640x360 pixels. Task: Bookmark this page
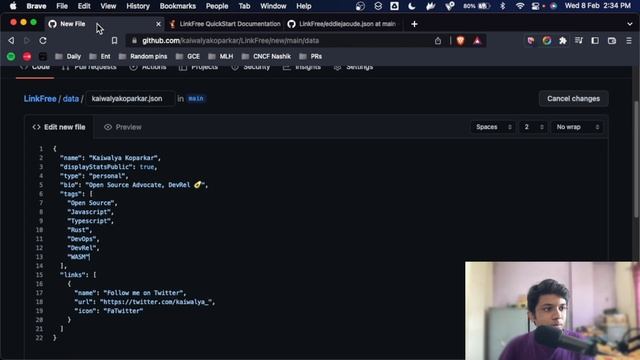[x=114, y=40]
